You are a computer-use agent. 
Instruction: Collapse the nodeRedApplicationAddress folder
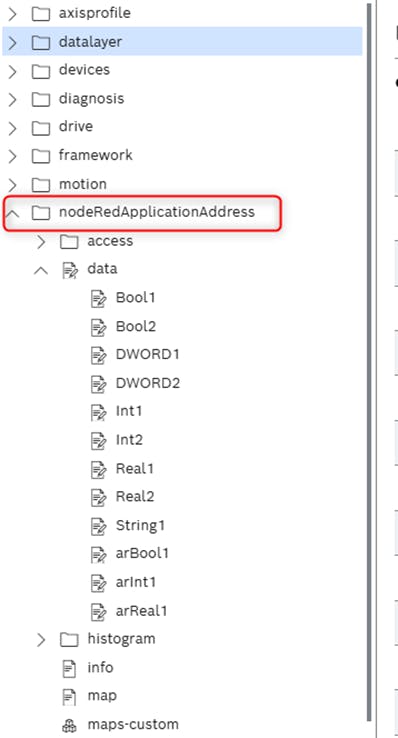(13, 214)
